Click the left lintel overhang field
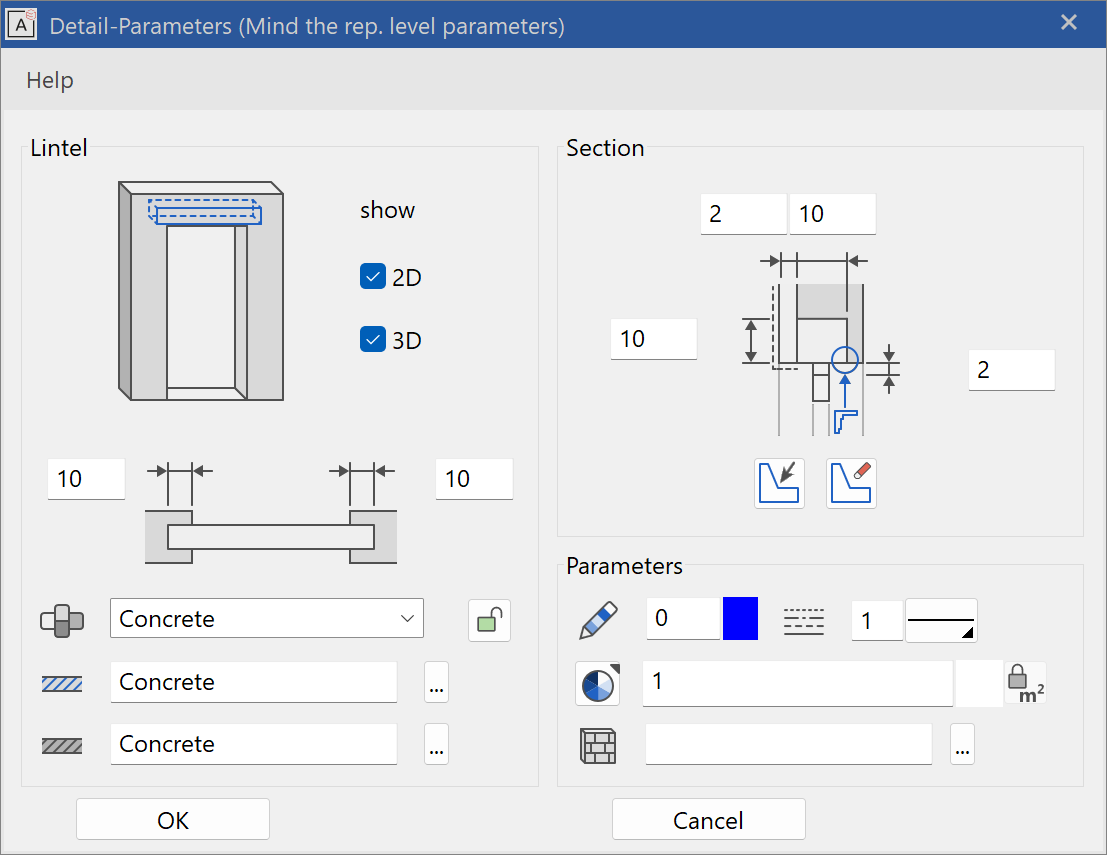 pos(86,479)
